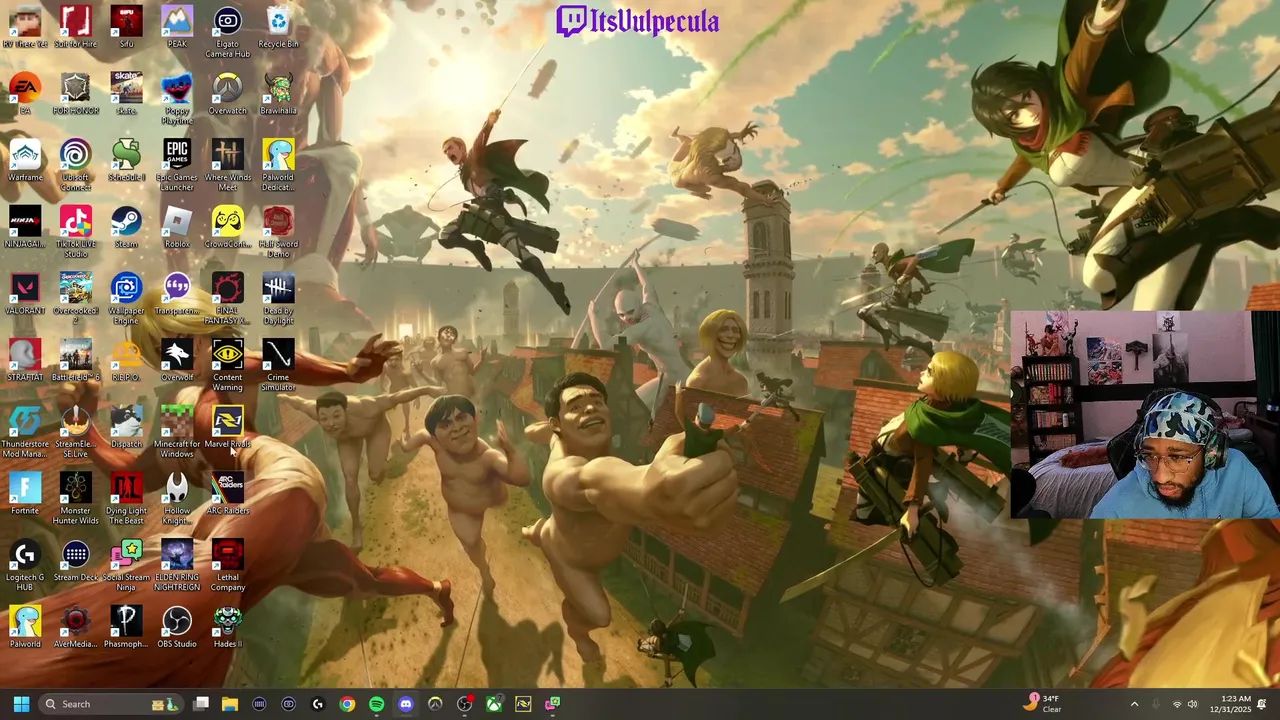The height and width of the screenshot is (720, 1280).
Task: Open the Epic Games Launcher icon
Action: [177, 165]
